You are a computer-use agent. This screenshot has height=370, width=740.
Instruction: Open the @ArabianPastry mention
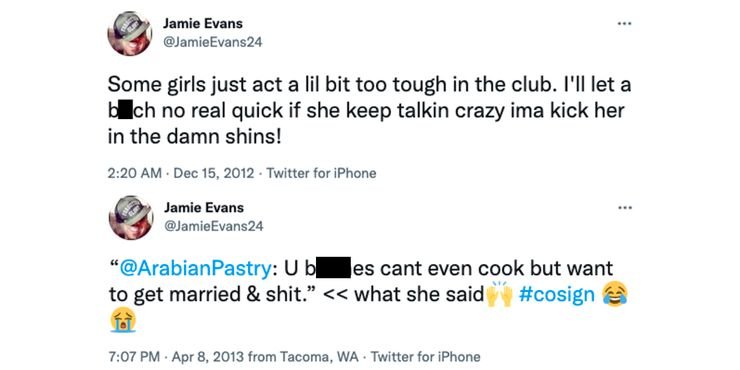tap(196, 269)
